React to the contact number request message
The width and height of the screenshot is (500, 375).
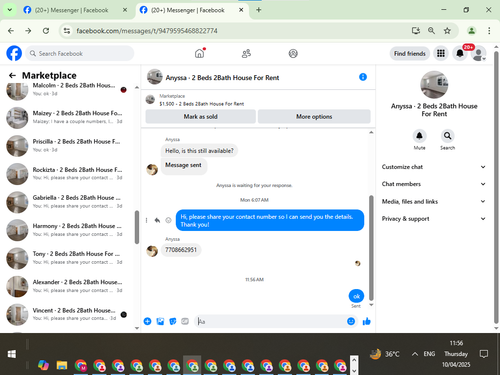click(x=168, y=220)
